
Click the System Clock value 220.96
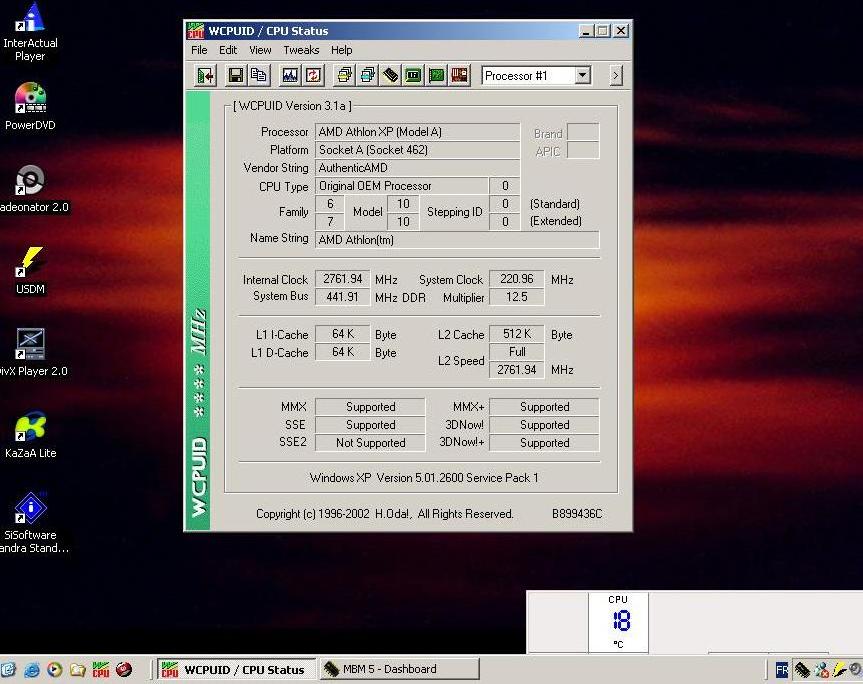point(516,279)
